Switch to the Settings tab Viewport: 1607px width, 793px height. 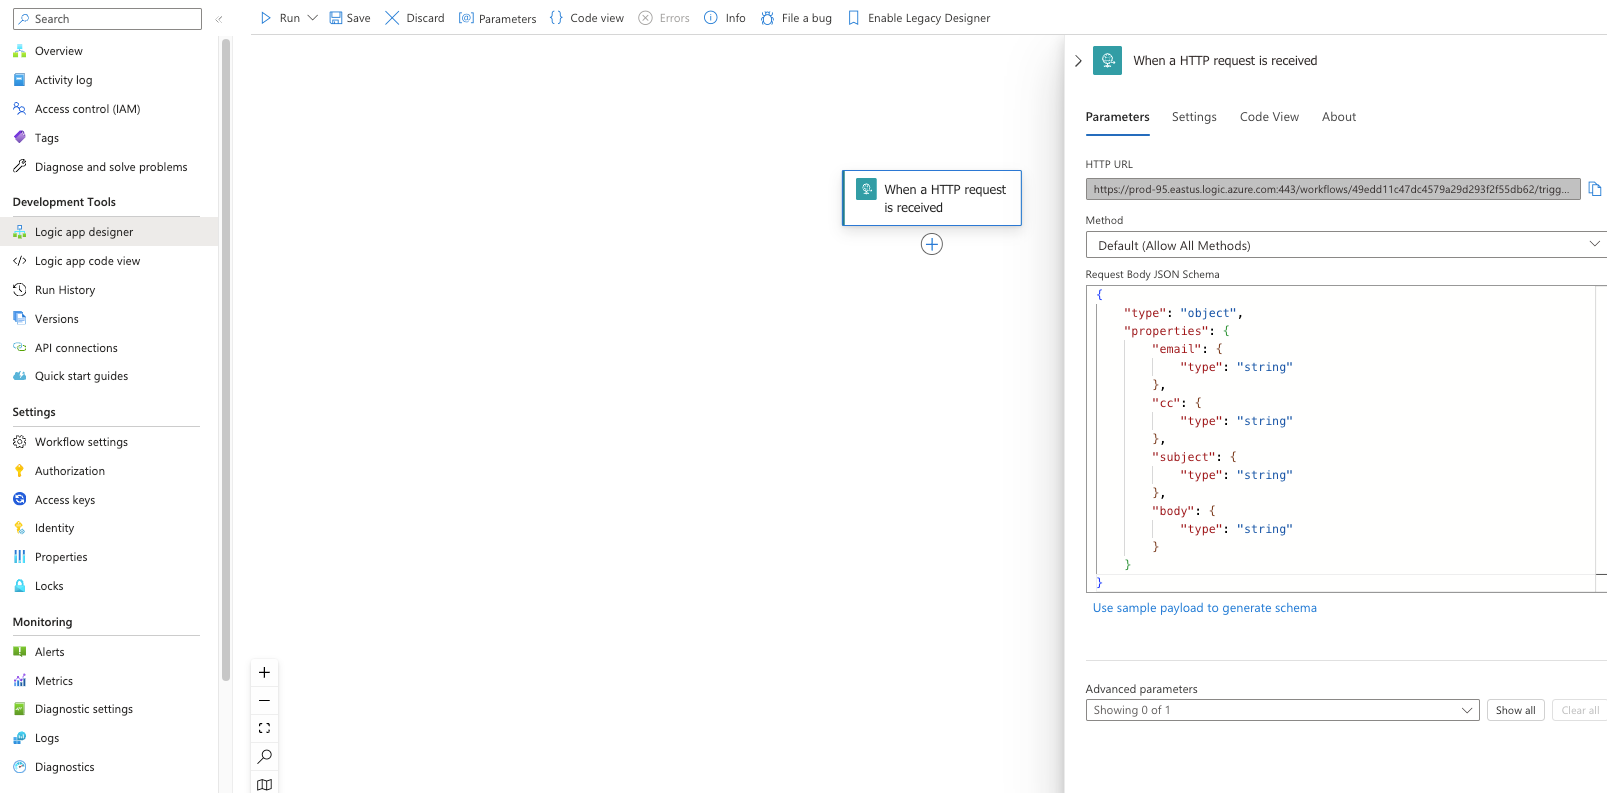coord(1194,117)
